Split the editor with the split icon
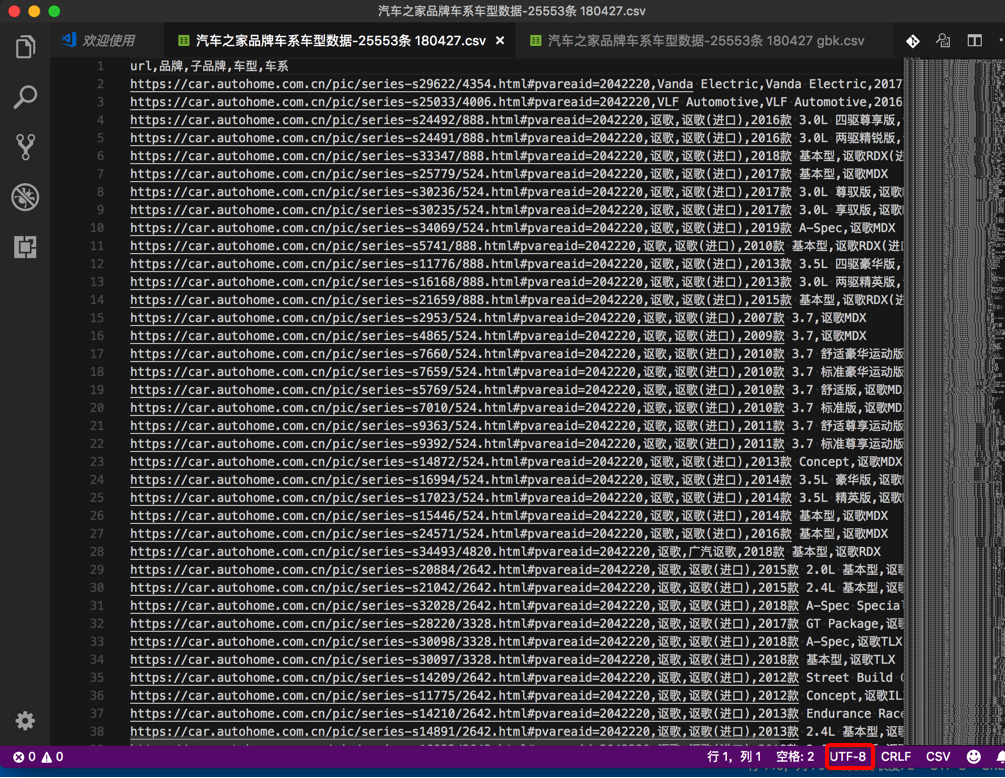 tap(974, 41)
